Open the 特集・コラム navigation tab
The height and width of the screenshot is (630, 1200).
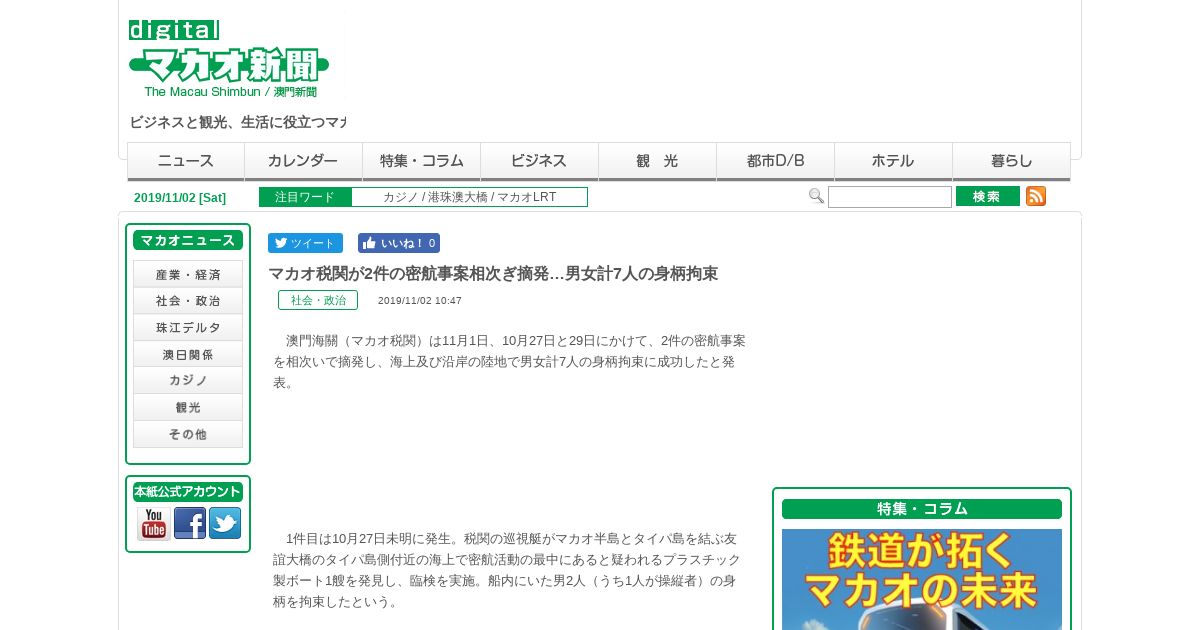[422, 161]
